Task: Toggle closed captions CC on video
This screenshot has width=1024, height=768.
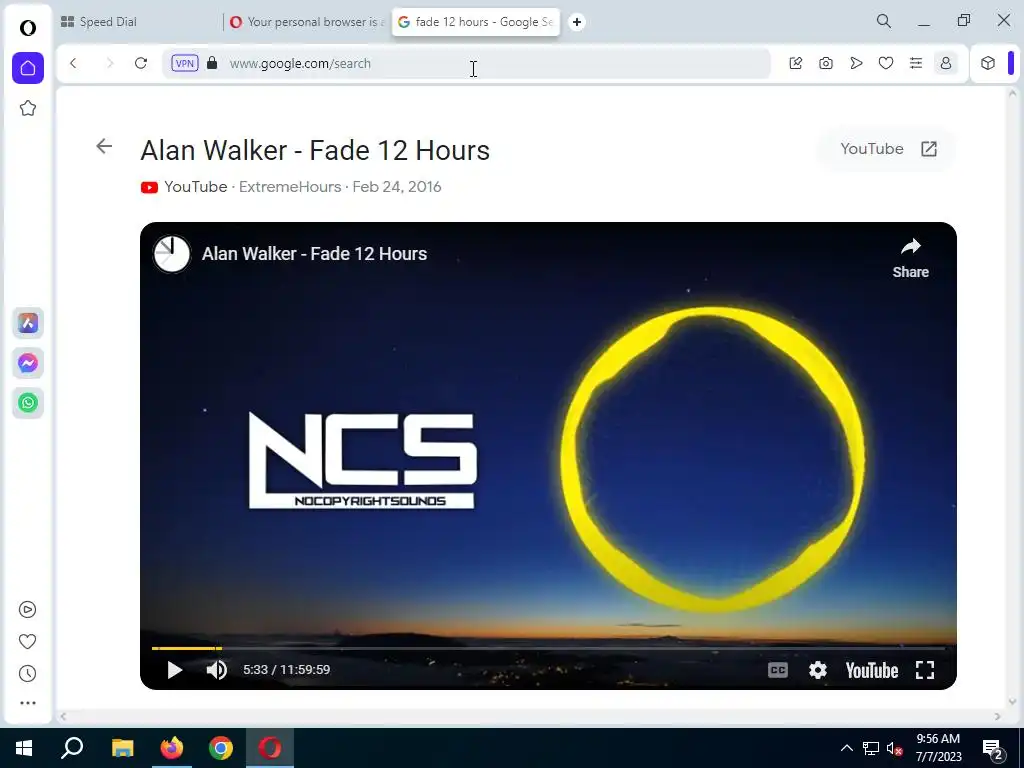Action: pyautogui.click(x=777, y=670)
